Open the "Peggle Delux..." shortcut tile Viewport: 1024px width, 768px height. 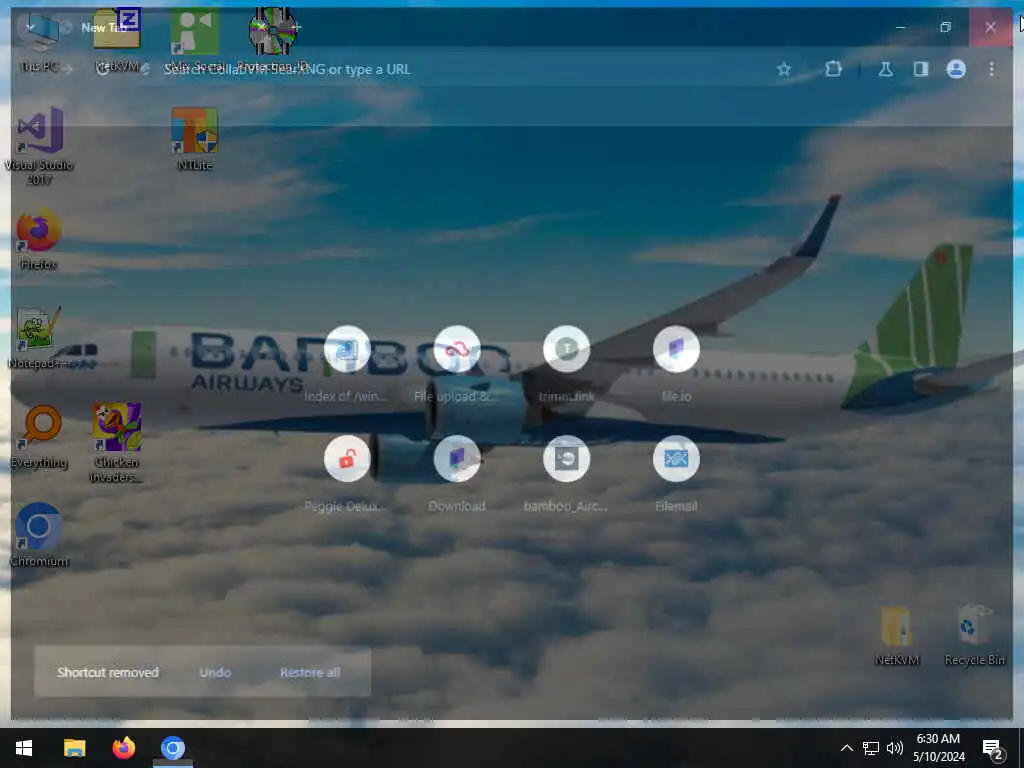click(347, 473)
